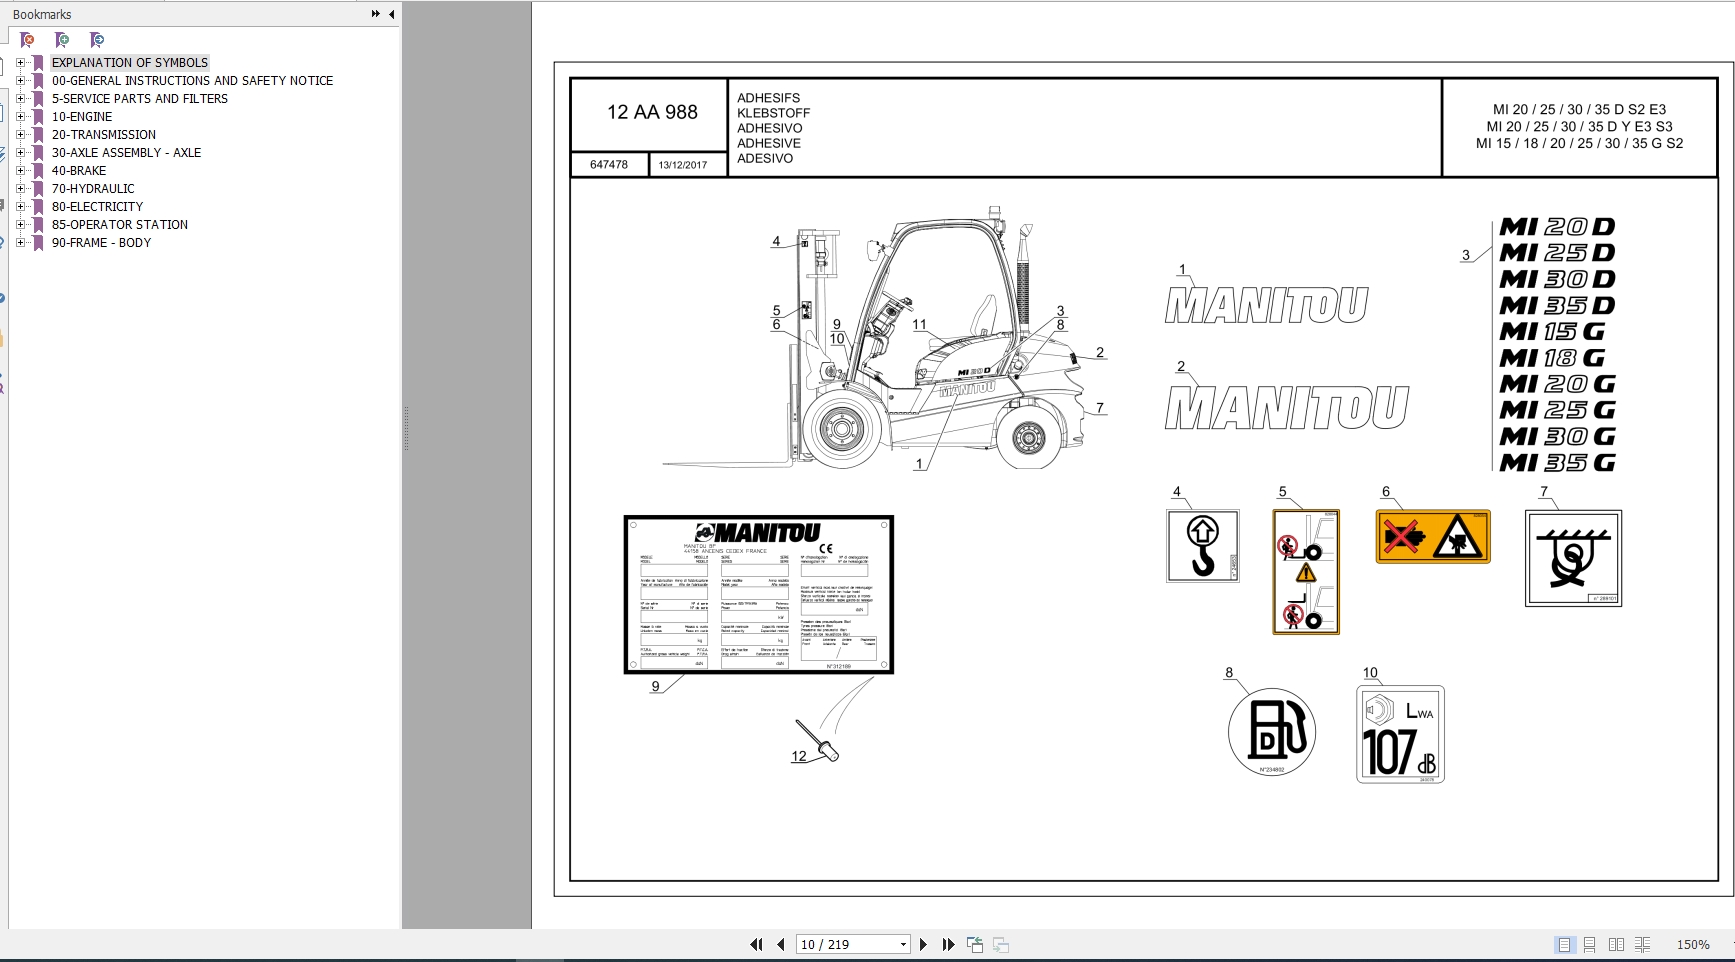This screenshot has width=1735, height=962.
Task: Select the 40-BRAKE bookmark
Action: pos(79,170)
